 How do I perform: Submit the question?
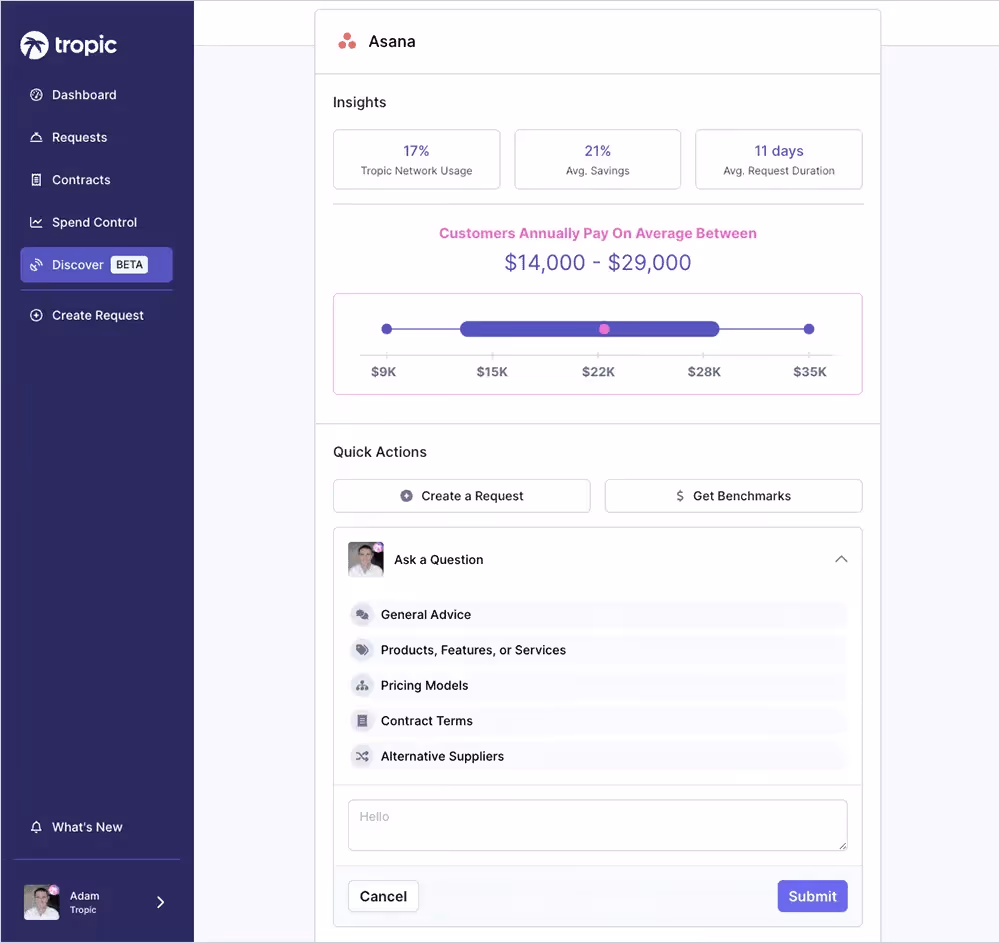[812, 896]
